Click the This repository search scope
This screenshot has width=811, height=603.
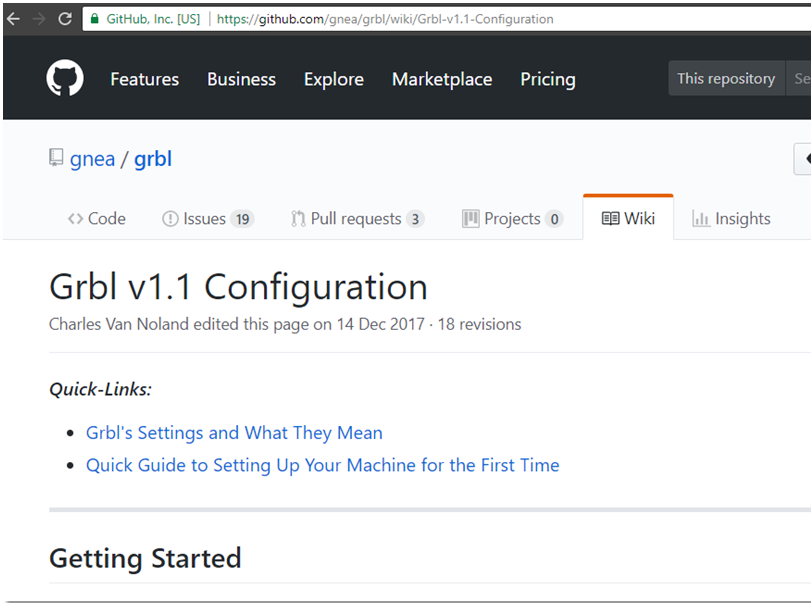point(726,78)
